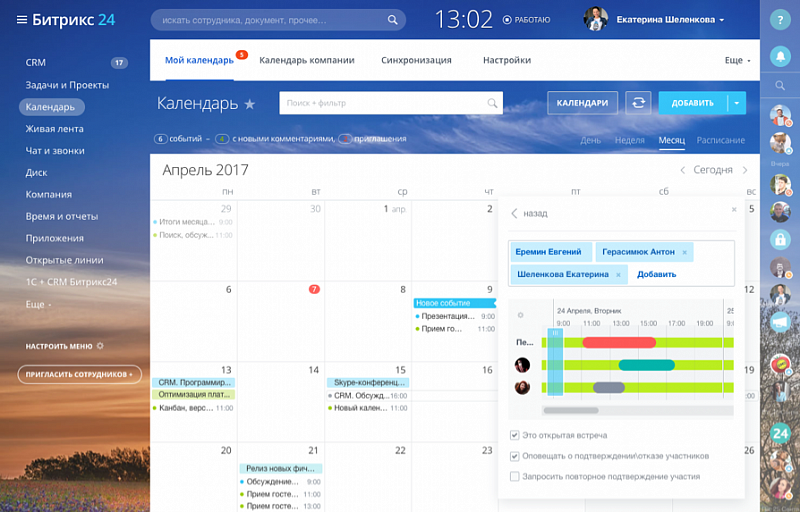Uncheck 'Это открытая встреча' checkbox
This screenshot has width=800, height=512.
click(x=515, y=435)
